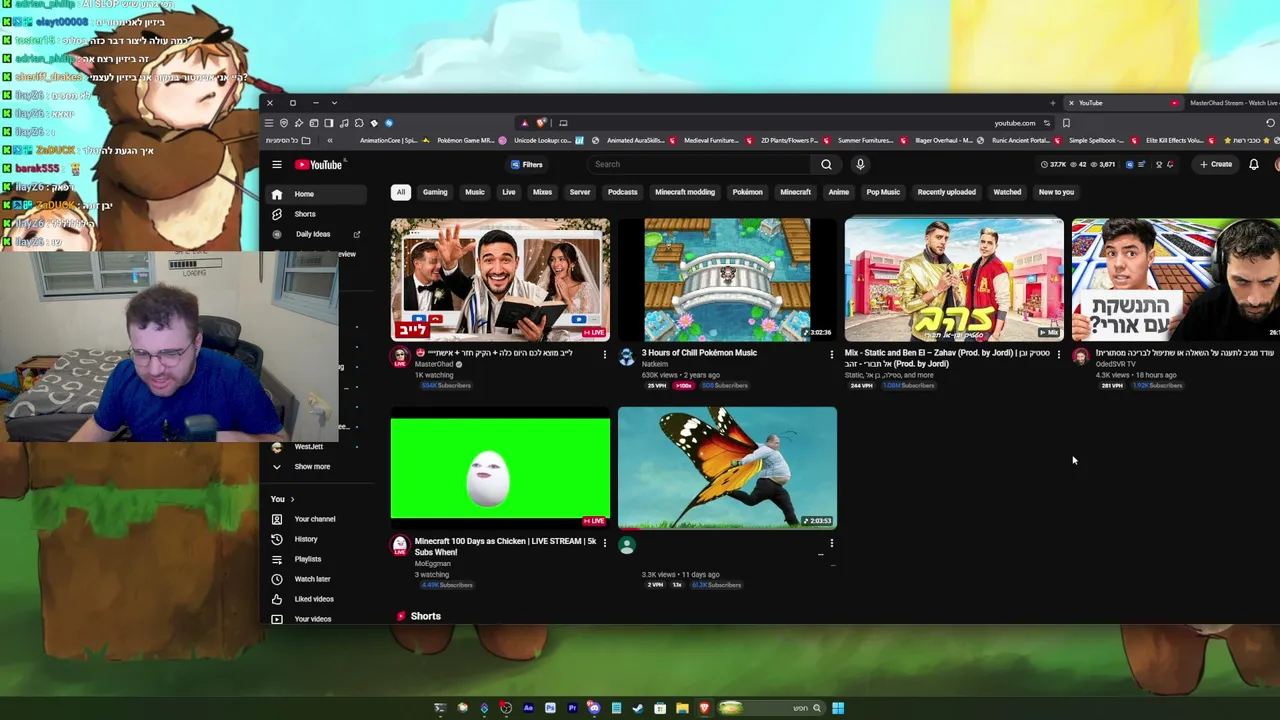The image size is (1280, 720).
Task: Select the Pokémon filter chip
Action: [x=747, y=192]
